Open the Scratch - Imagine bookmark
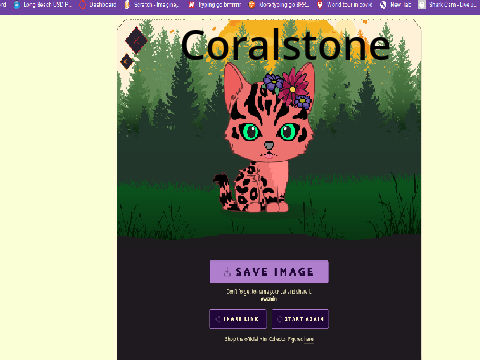The width and height of the screenshot is (480, 360). click(152, 5)
